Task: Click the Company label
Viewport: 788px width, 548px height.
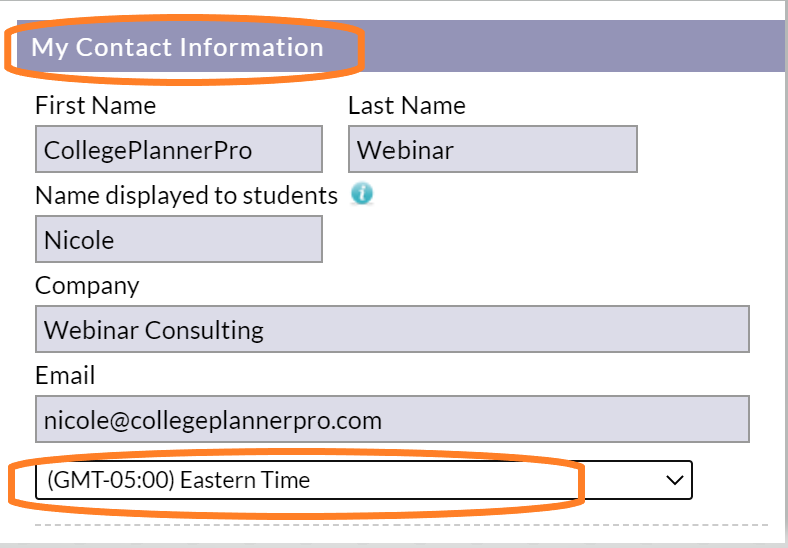Action: pyautogui.click(x=87, y=286)
